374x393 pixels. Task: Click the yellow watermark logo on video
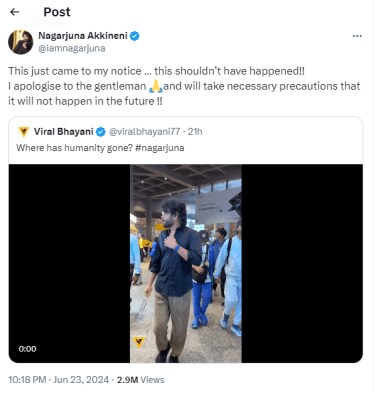pyautogui.click(x=139, y=342)
